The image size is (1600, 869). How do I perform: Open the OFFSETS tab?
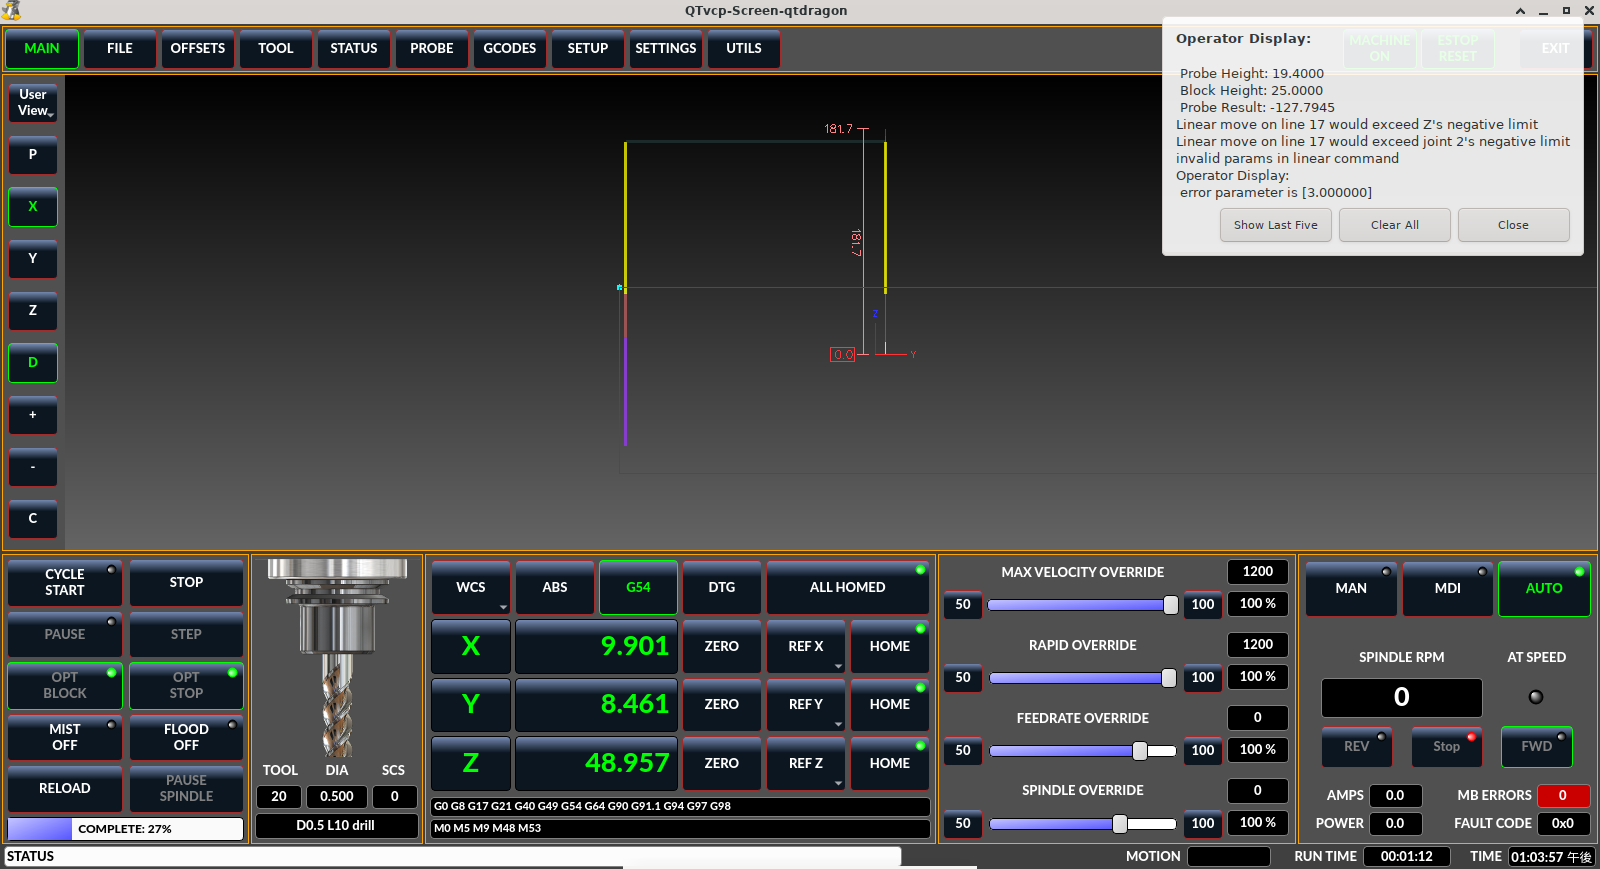click(198, 49)
